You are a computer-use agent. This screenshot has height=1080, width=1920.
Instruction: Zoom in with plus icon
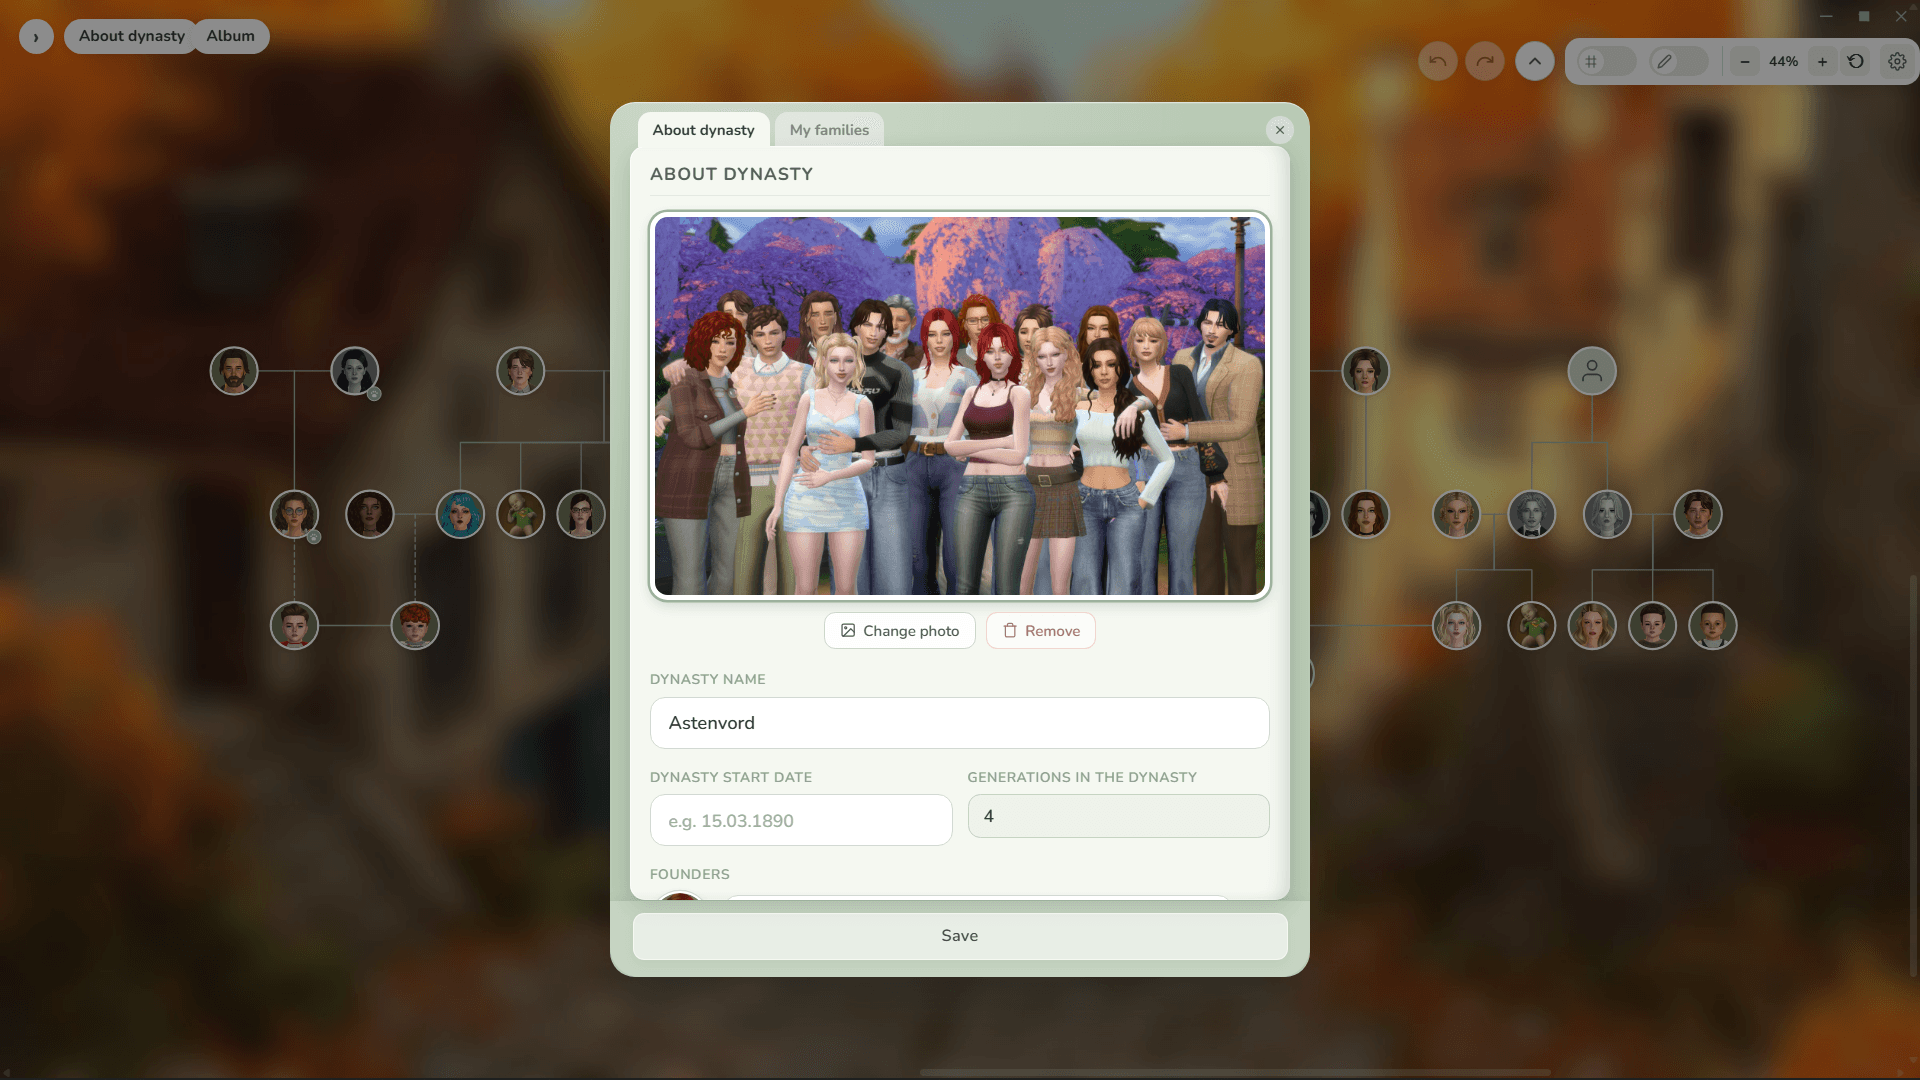(1822, 62)
